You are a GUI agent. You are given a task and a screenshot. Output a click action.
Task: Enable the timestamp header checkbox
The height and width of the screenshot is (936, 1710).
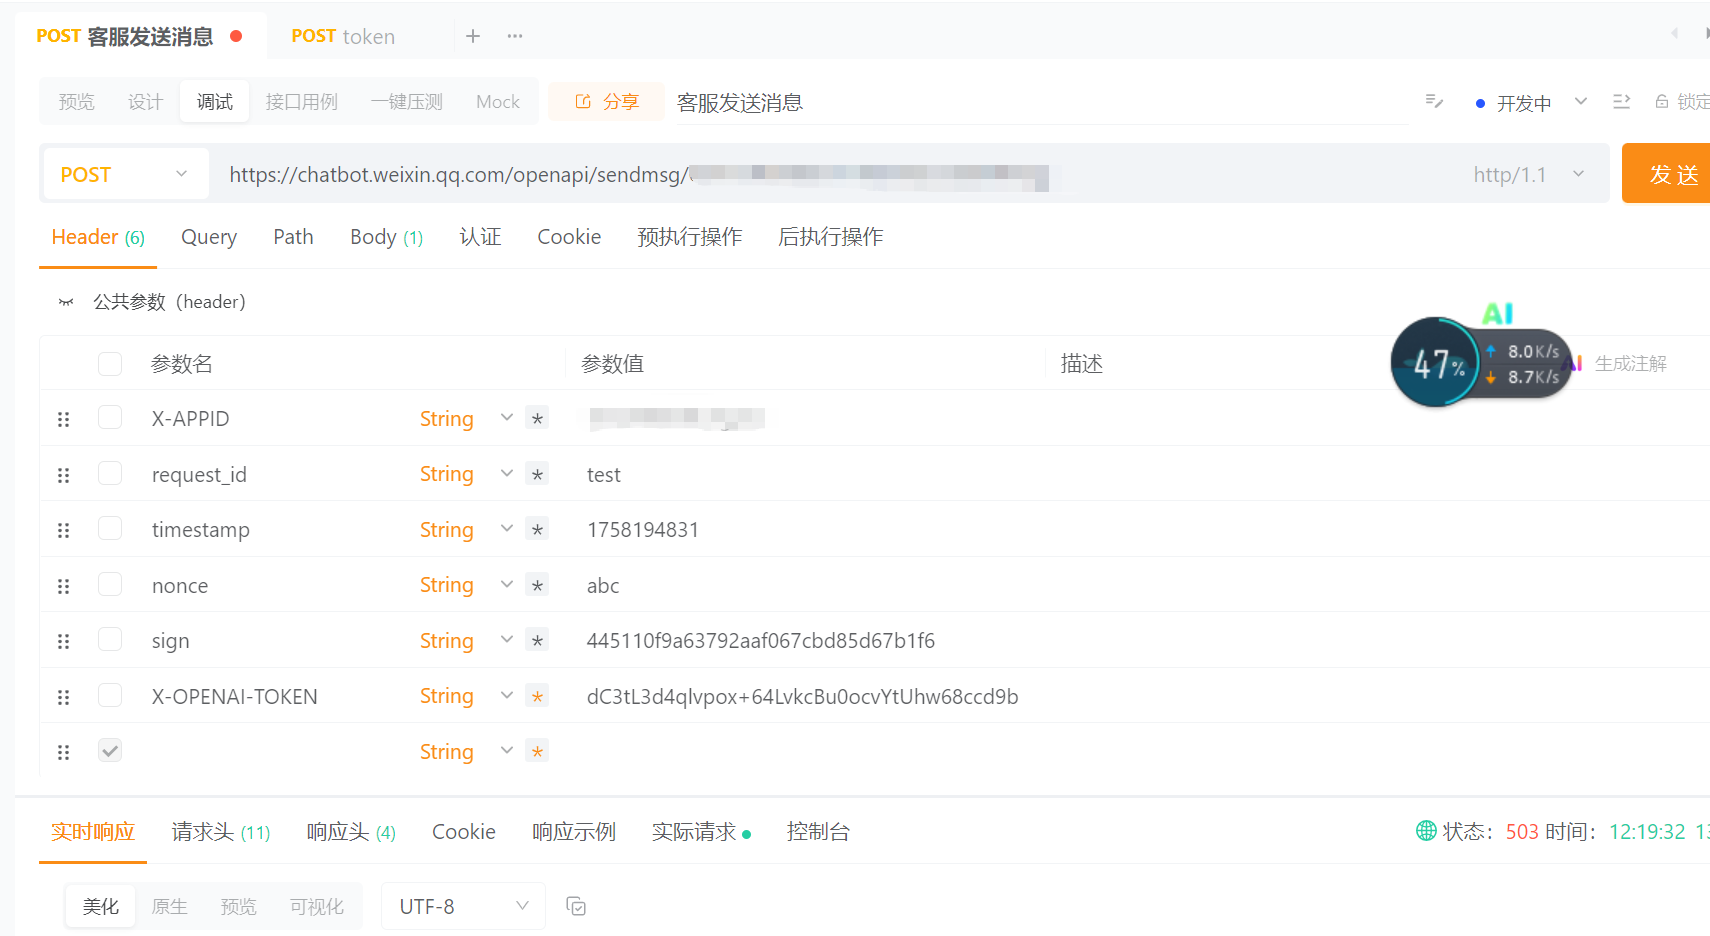pos(110,528)
